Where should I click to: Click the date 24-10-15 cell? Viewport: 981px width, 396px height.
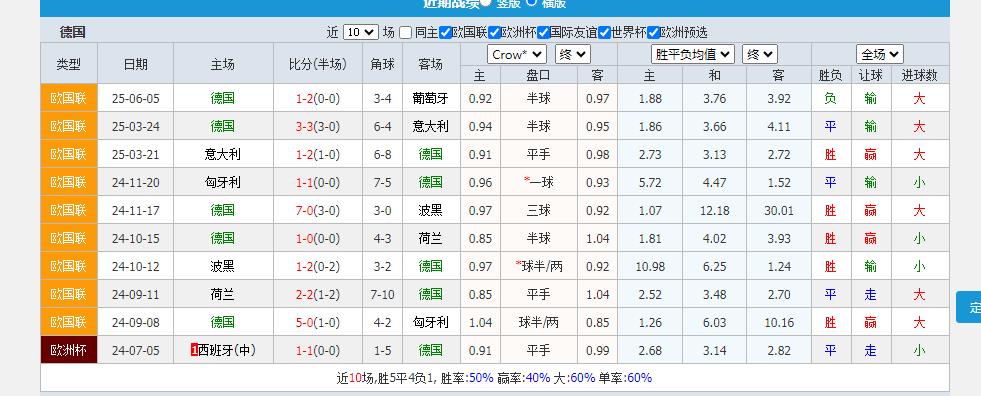click(x=136, y=238)
